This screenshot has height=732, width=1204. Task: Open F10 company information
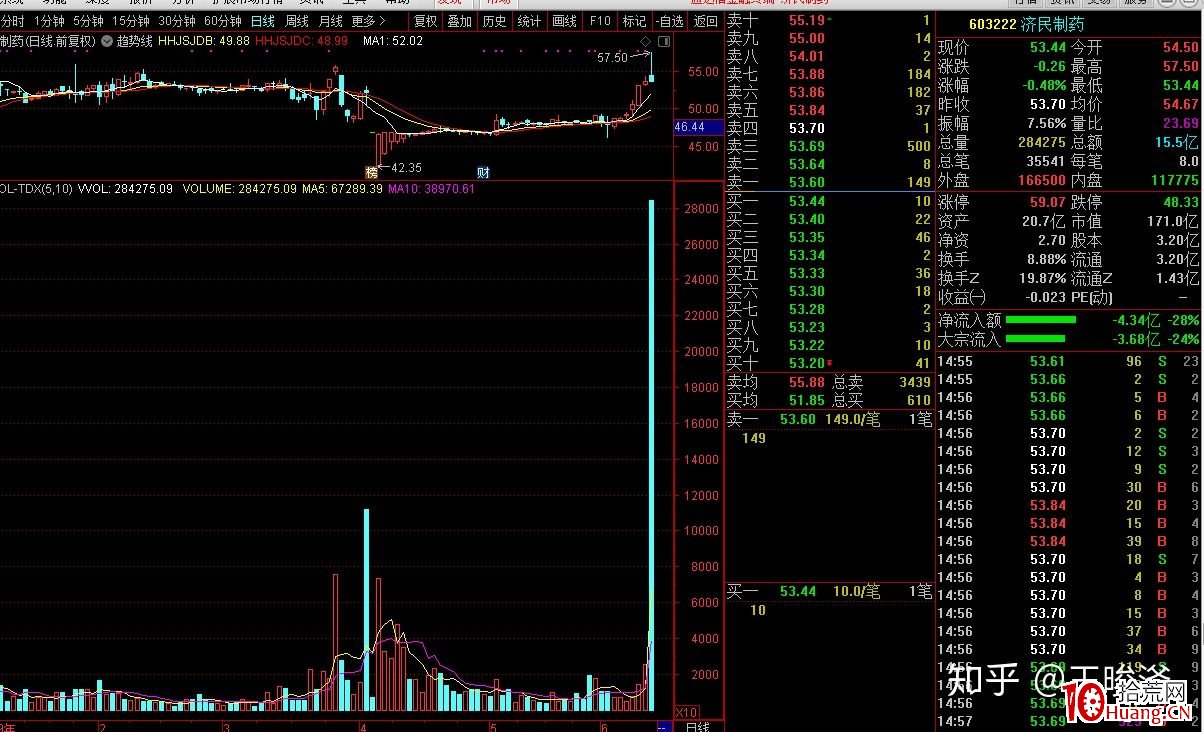(600, 21)
